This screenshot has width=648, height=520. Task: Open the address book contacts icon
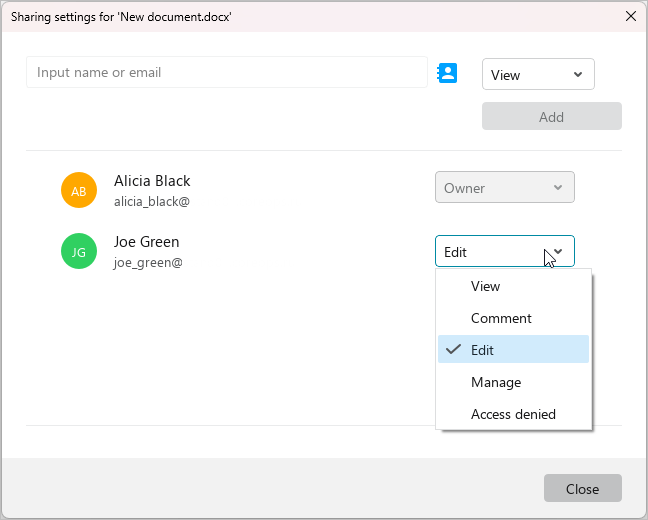pos(447,73)
